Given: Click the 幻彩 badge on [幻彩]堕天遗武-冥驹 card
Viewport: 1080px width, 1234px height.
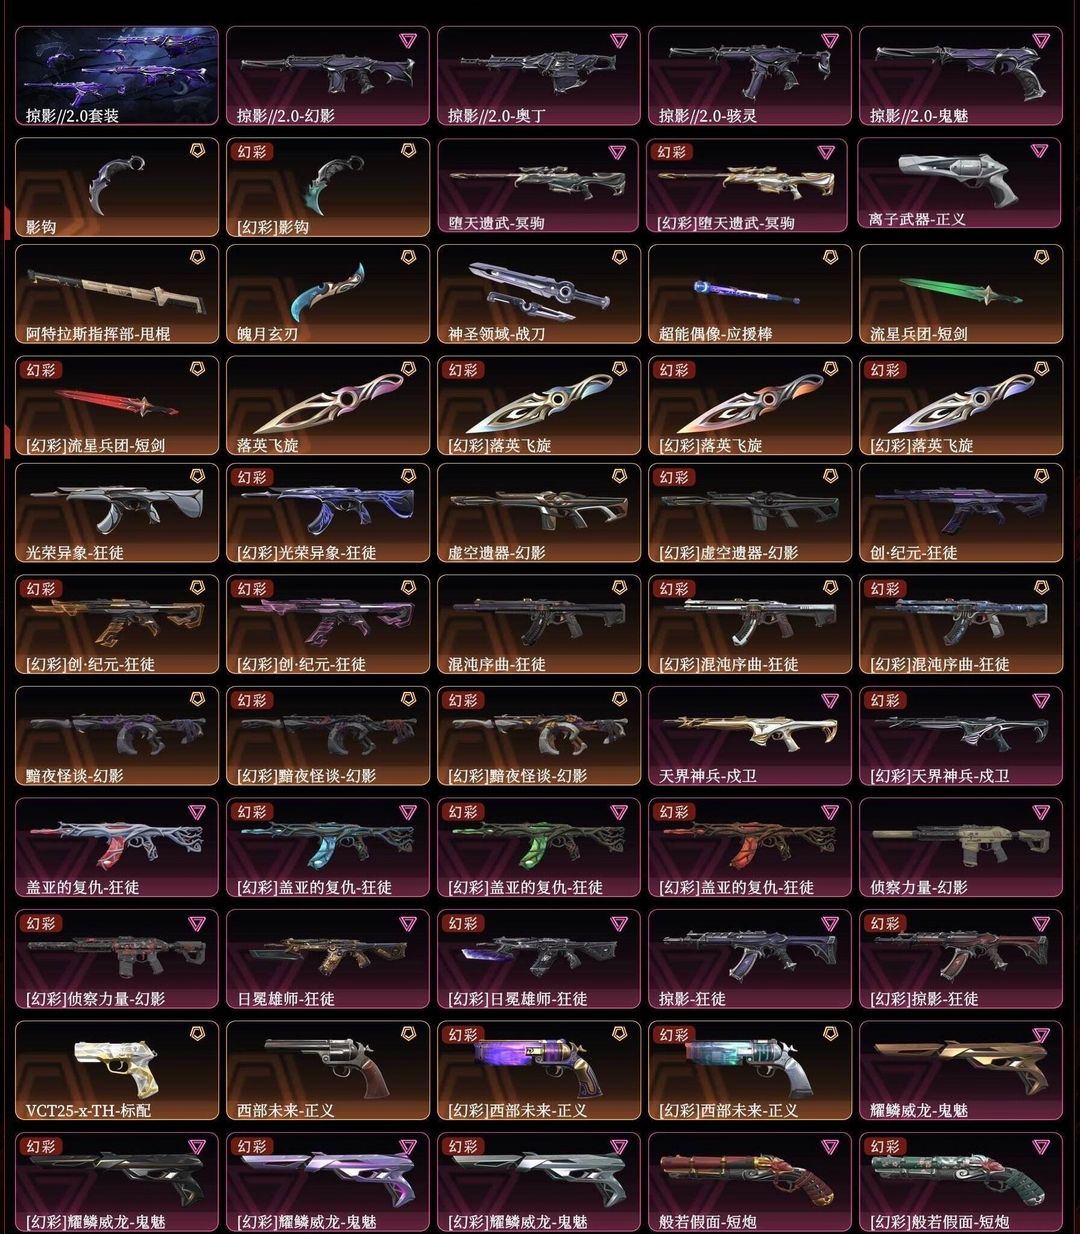Looking at the screenshot, I should pyautogui.click(x=674, y=153).
